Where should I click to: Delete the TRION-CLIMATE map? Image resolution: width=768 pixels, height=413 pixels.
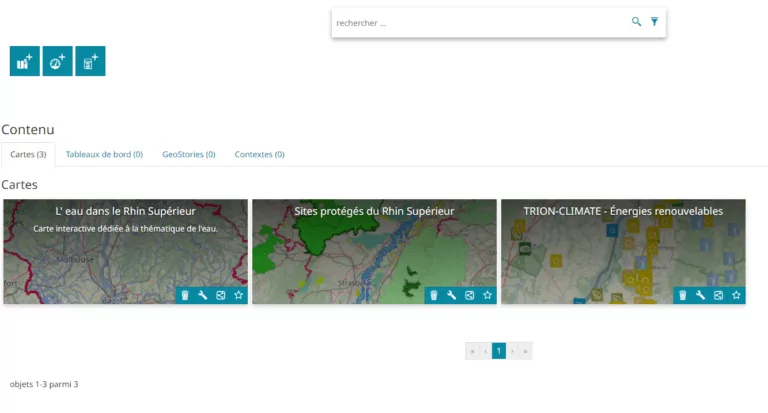point(682,295)
